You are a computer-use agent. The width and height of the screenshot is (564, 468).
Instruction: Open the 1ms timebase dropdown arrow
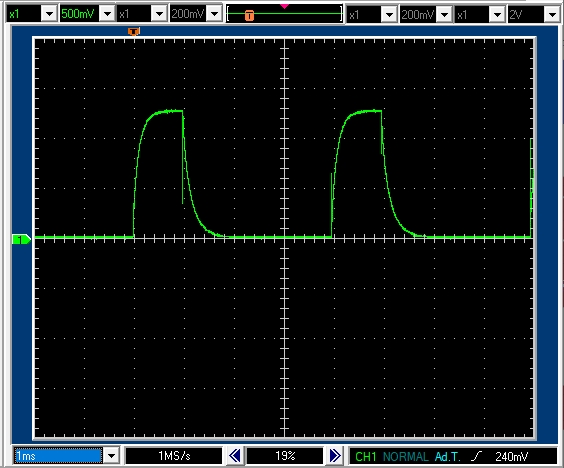coord(111,456)
